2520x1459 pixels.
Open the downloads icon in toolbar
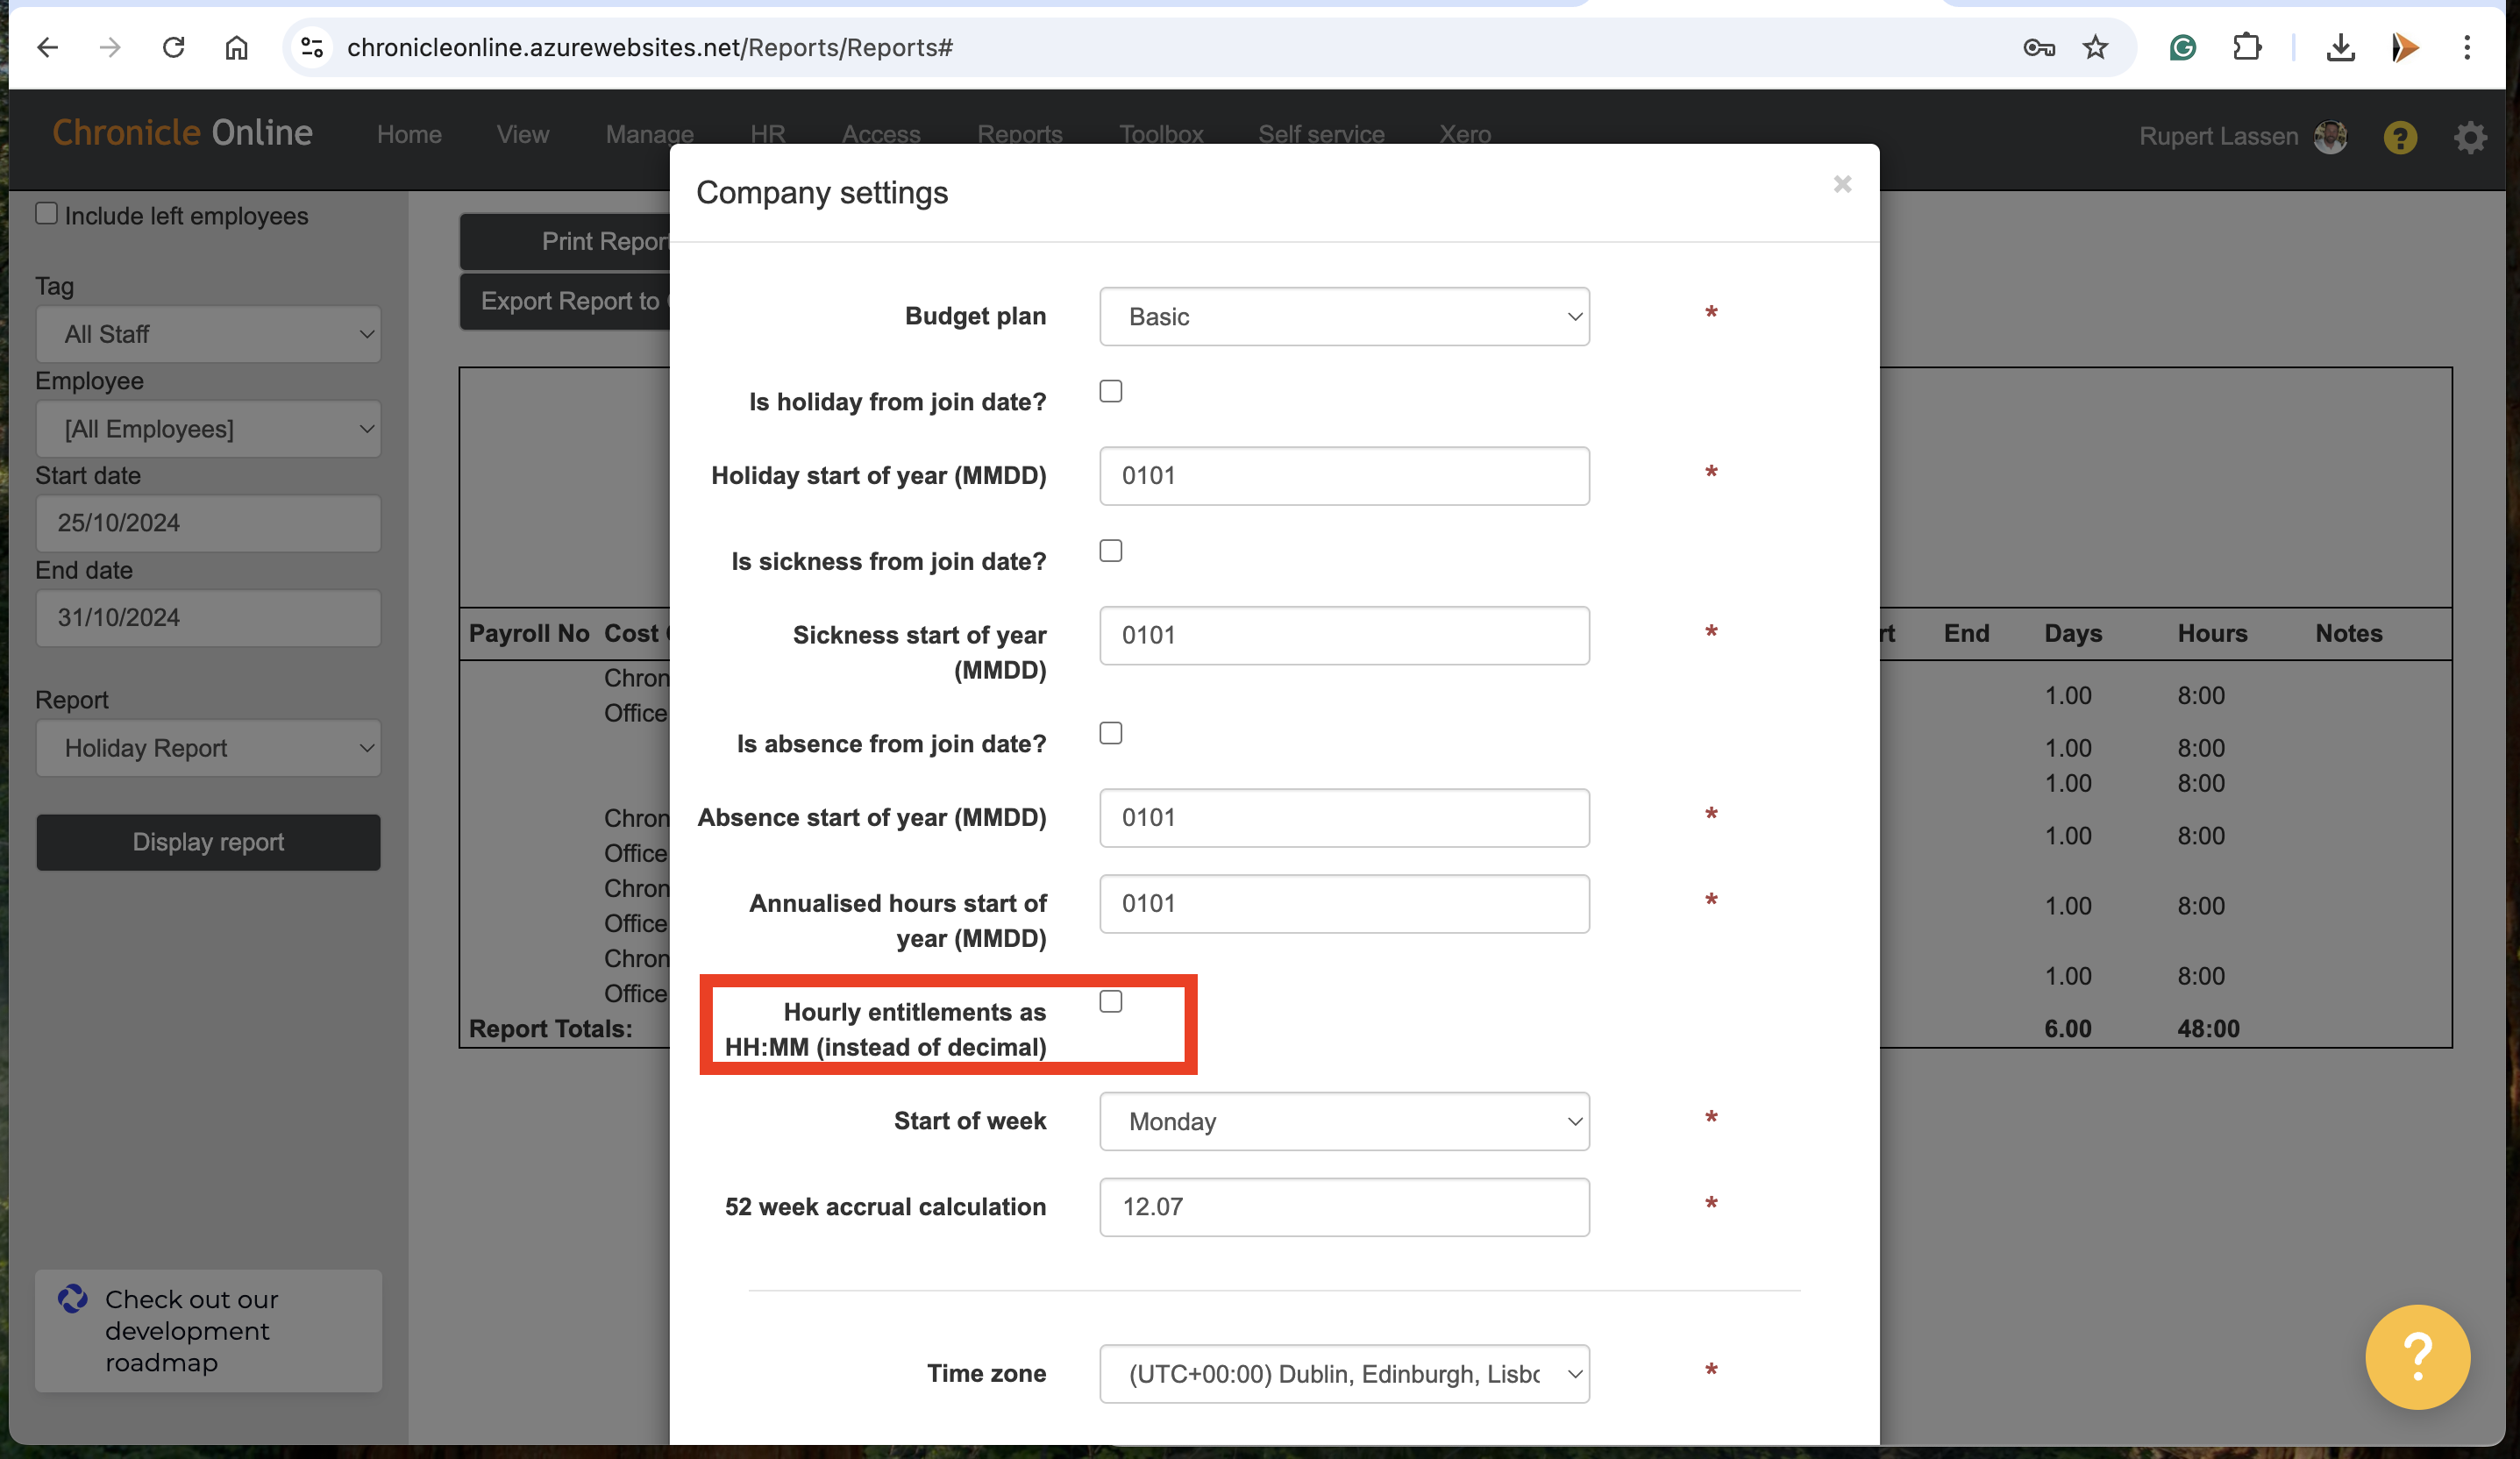click(2340, 47)
